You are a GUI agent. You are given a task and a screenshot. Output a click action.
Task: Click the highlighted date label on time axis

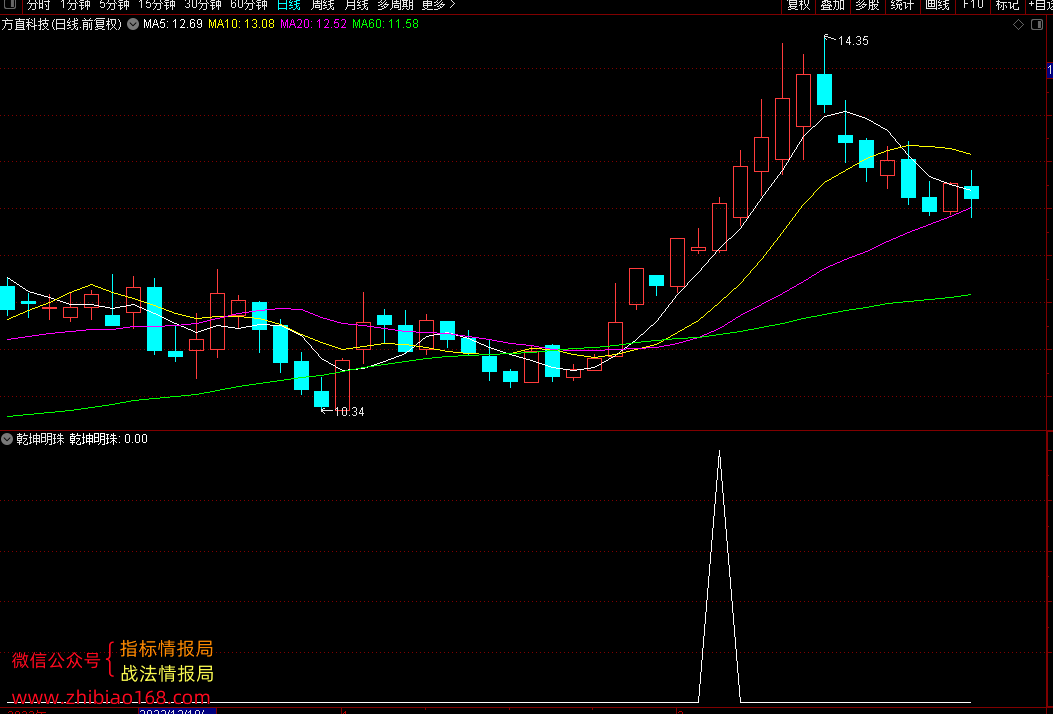[177, 711]
